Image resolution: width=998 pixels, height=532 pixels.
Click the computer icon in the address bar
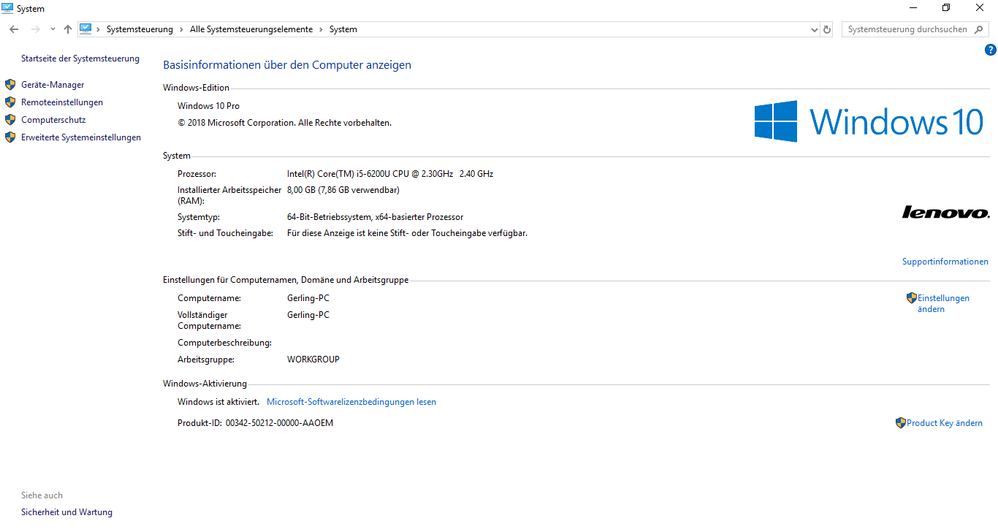[x=86, y=29]
